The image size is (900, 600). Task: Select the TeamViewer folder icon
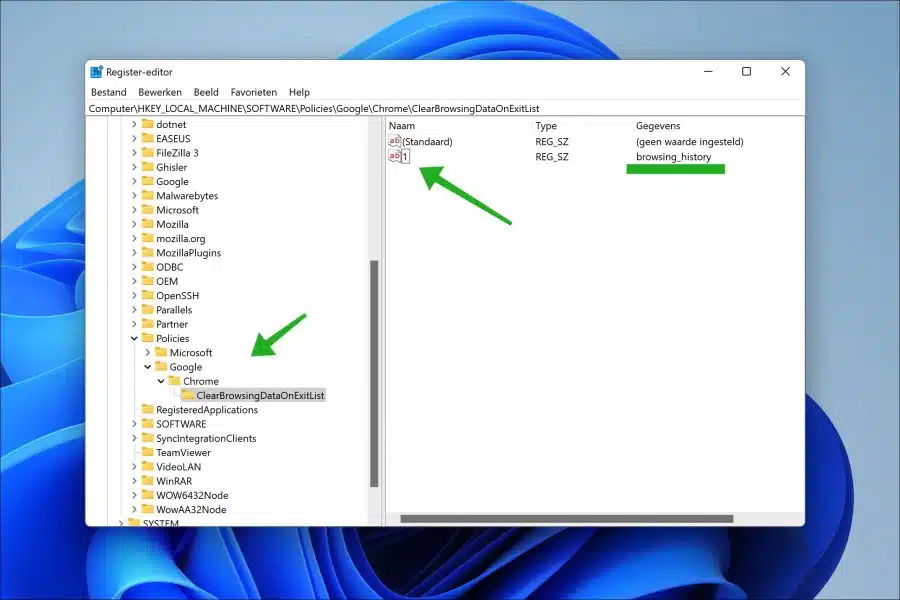(148, 452)
